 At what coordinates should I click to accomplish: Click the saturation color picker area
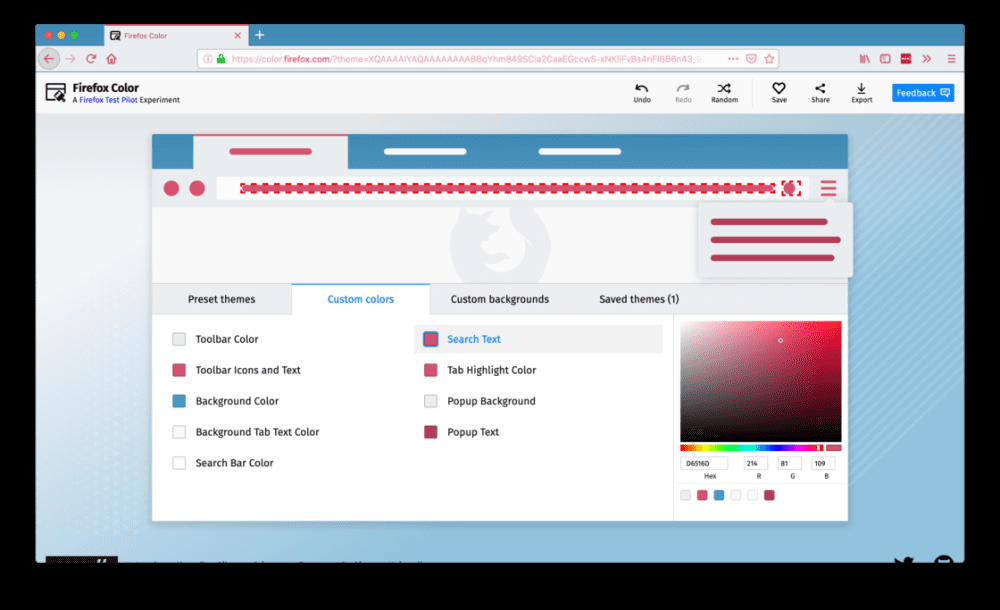[x=760, y=381]
